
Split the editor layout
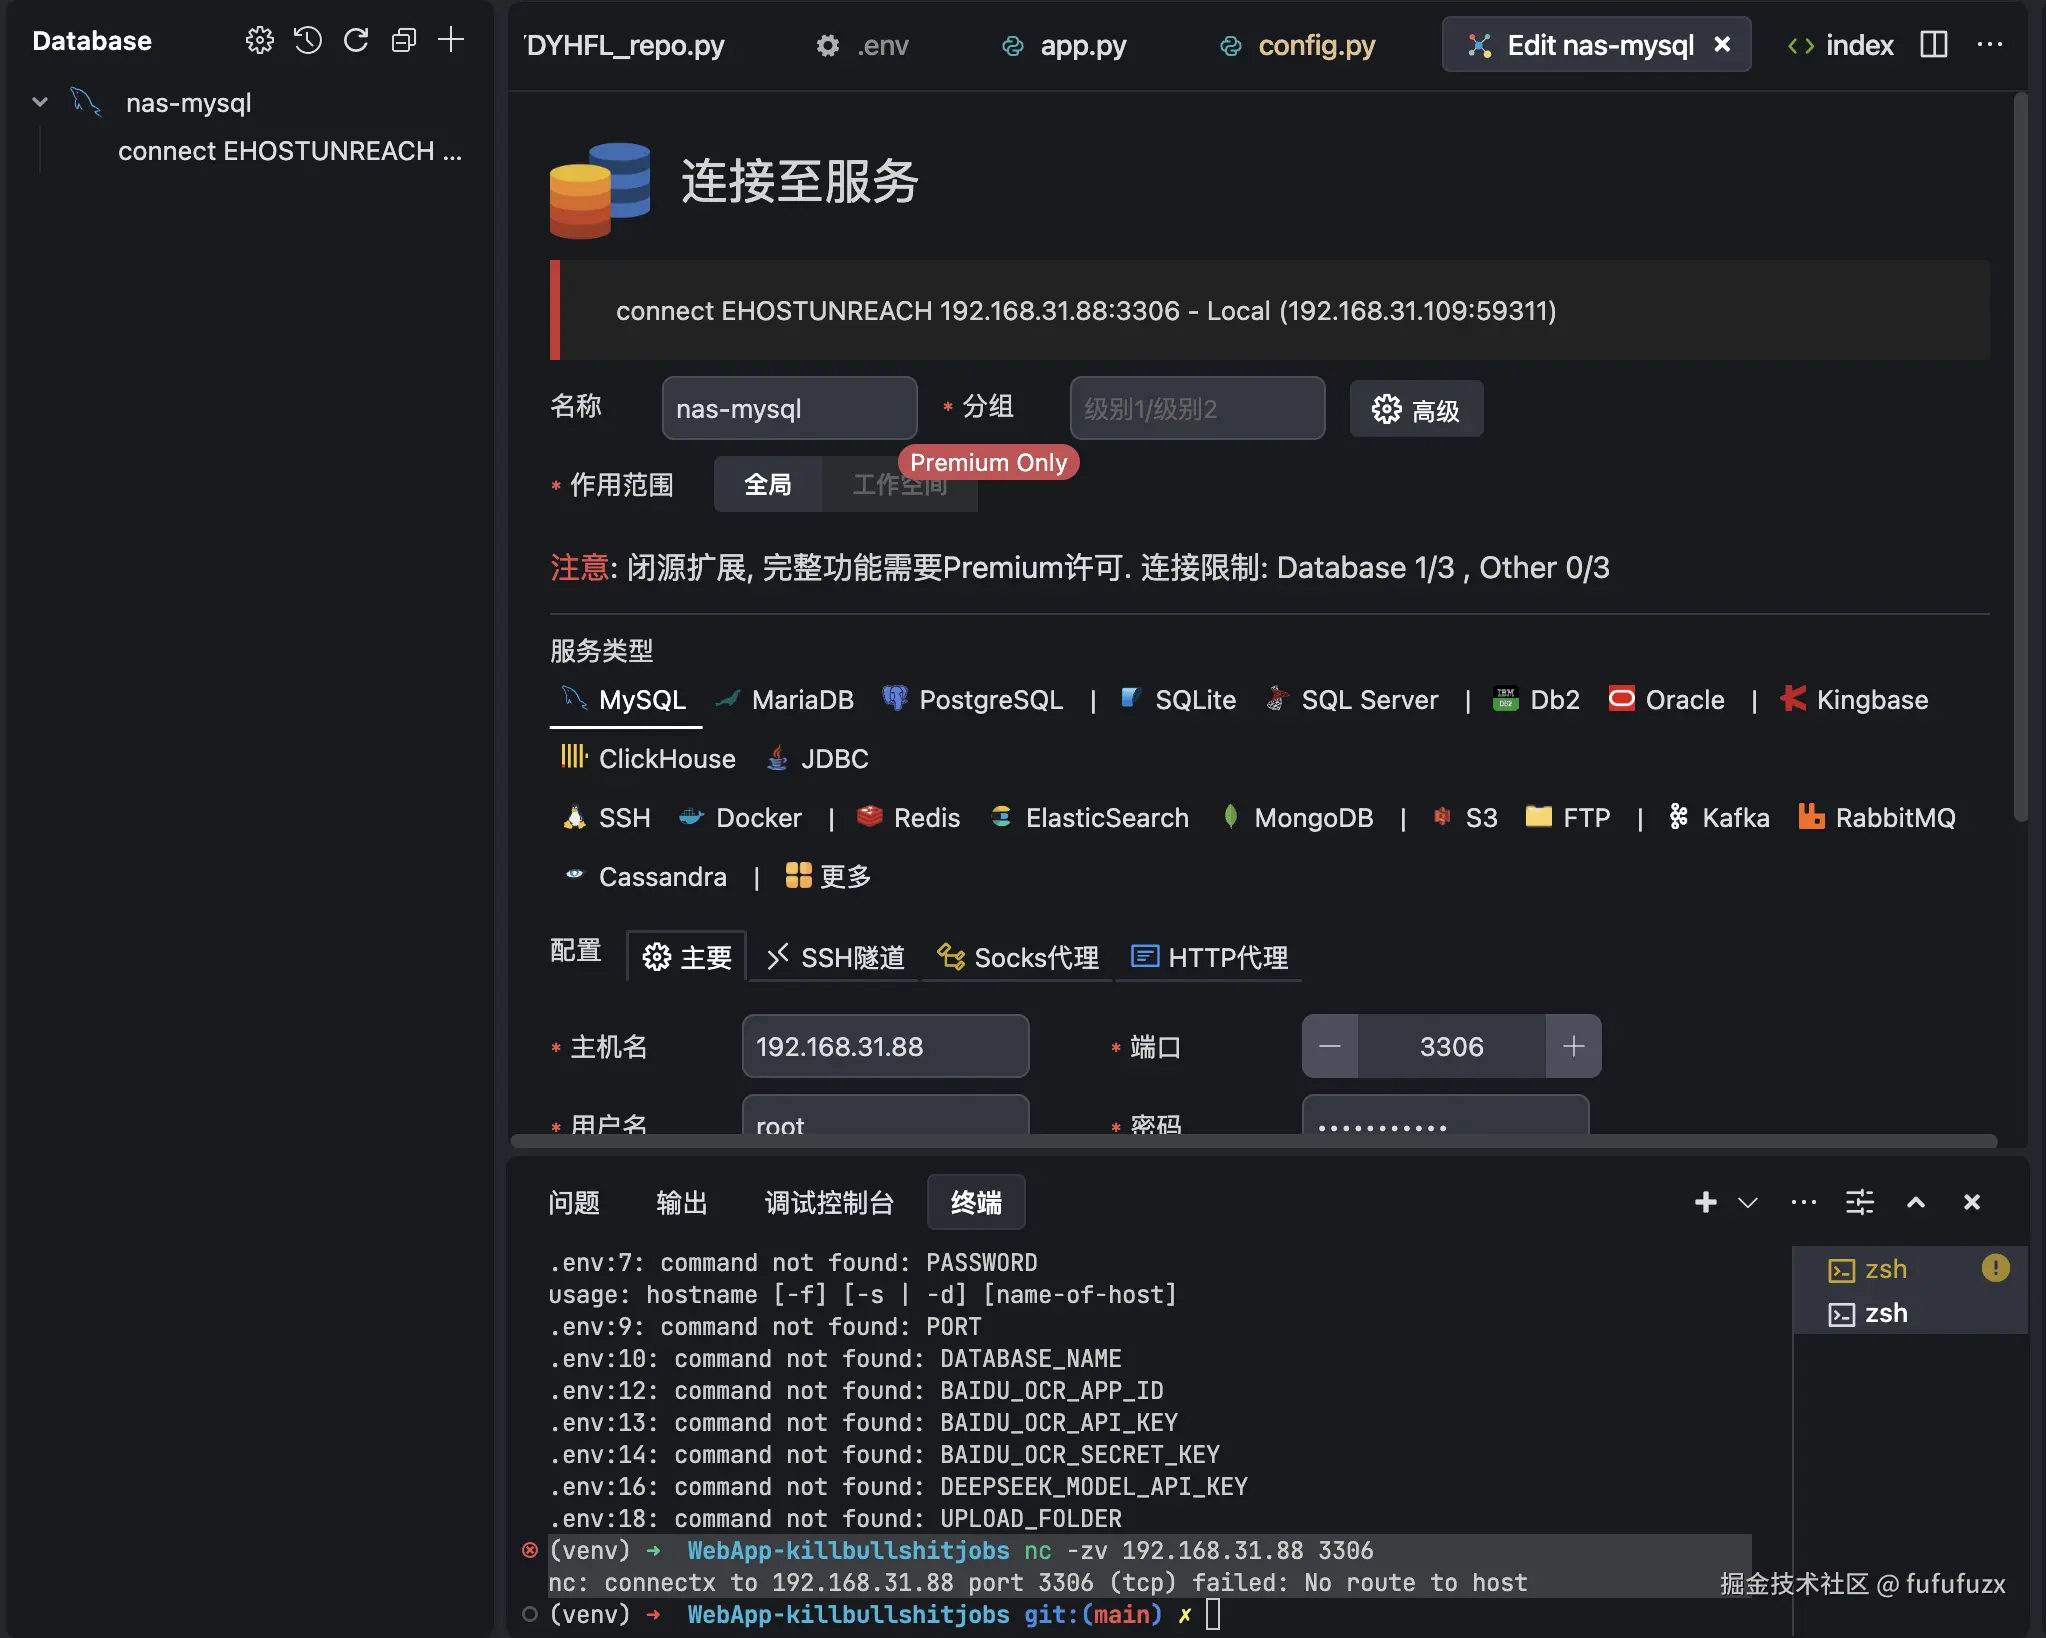(1934, 44)
